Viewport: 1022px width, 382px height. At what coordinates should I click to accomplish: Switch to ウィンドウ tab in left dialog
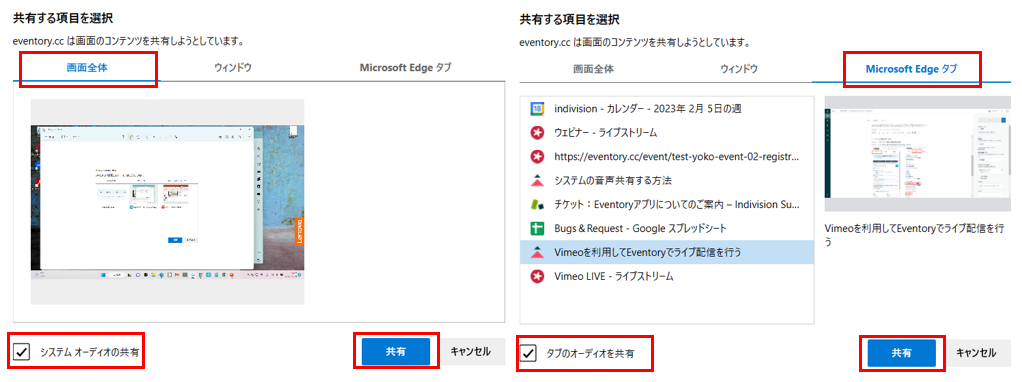point(233,68)
